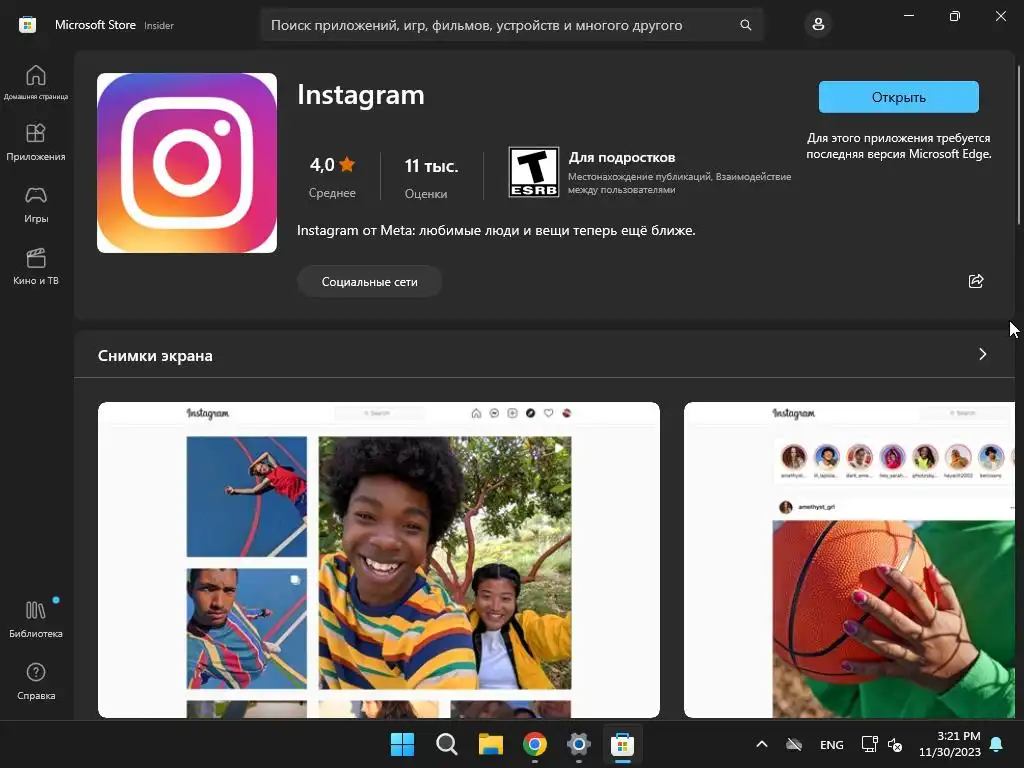
Task: Open the Movies and TV section
Action: 36,266
